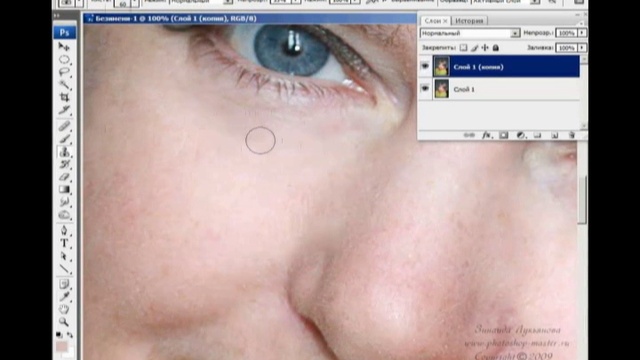
Task: Click the foreground color swatch
Action: click(62, 347)
